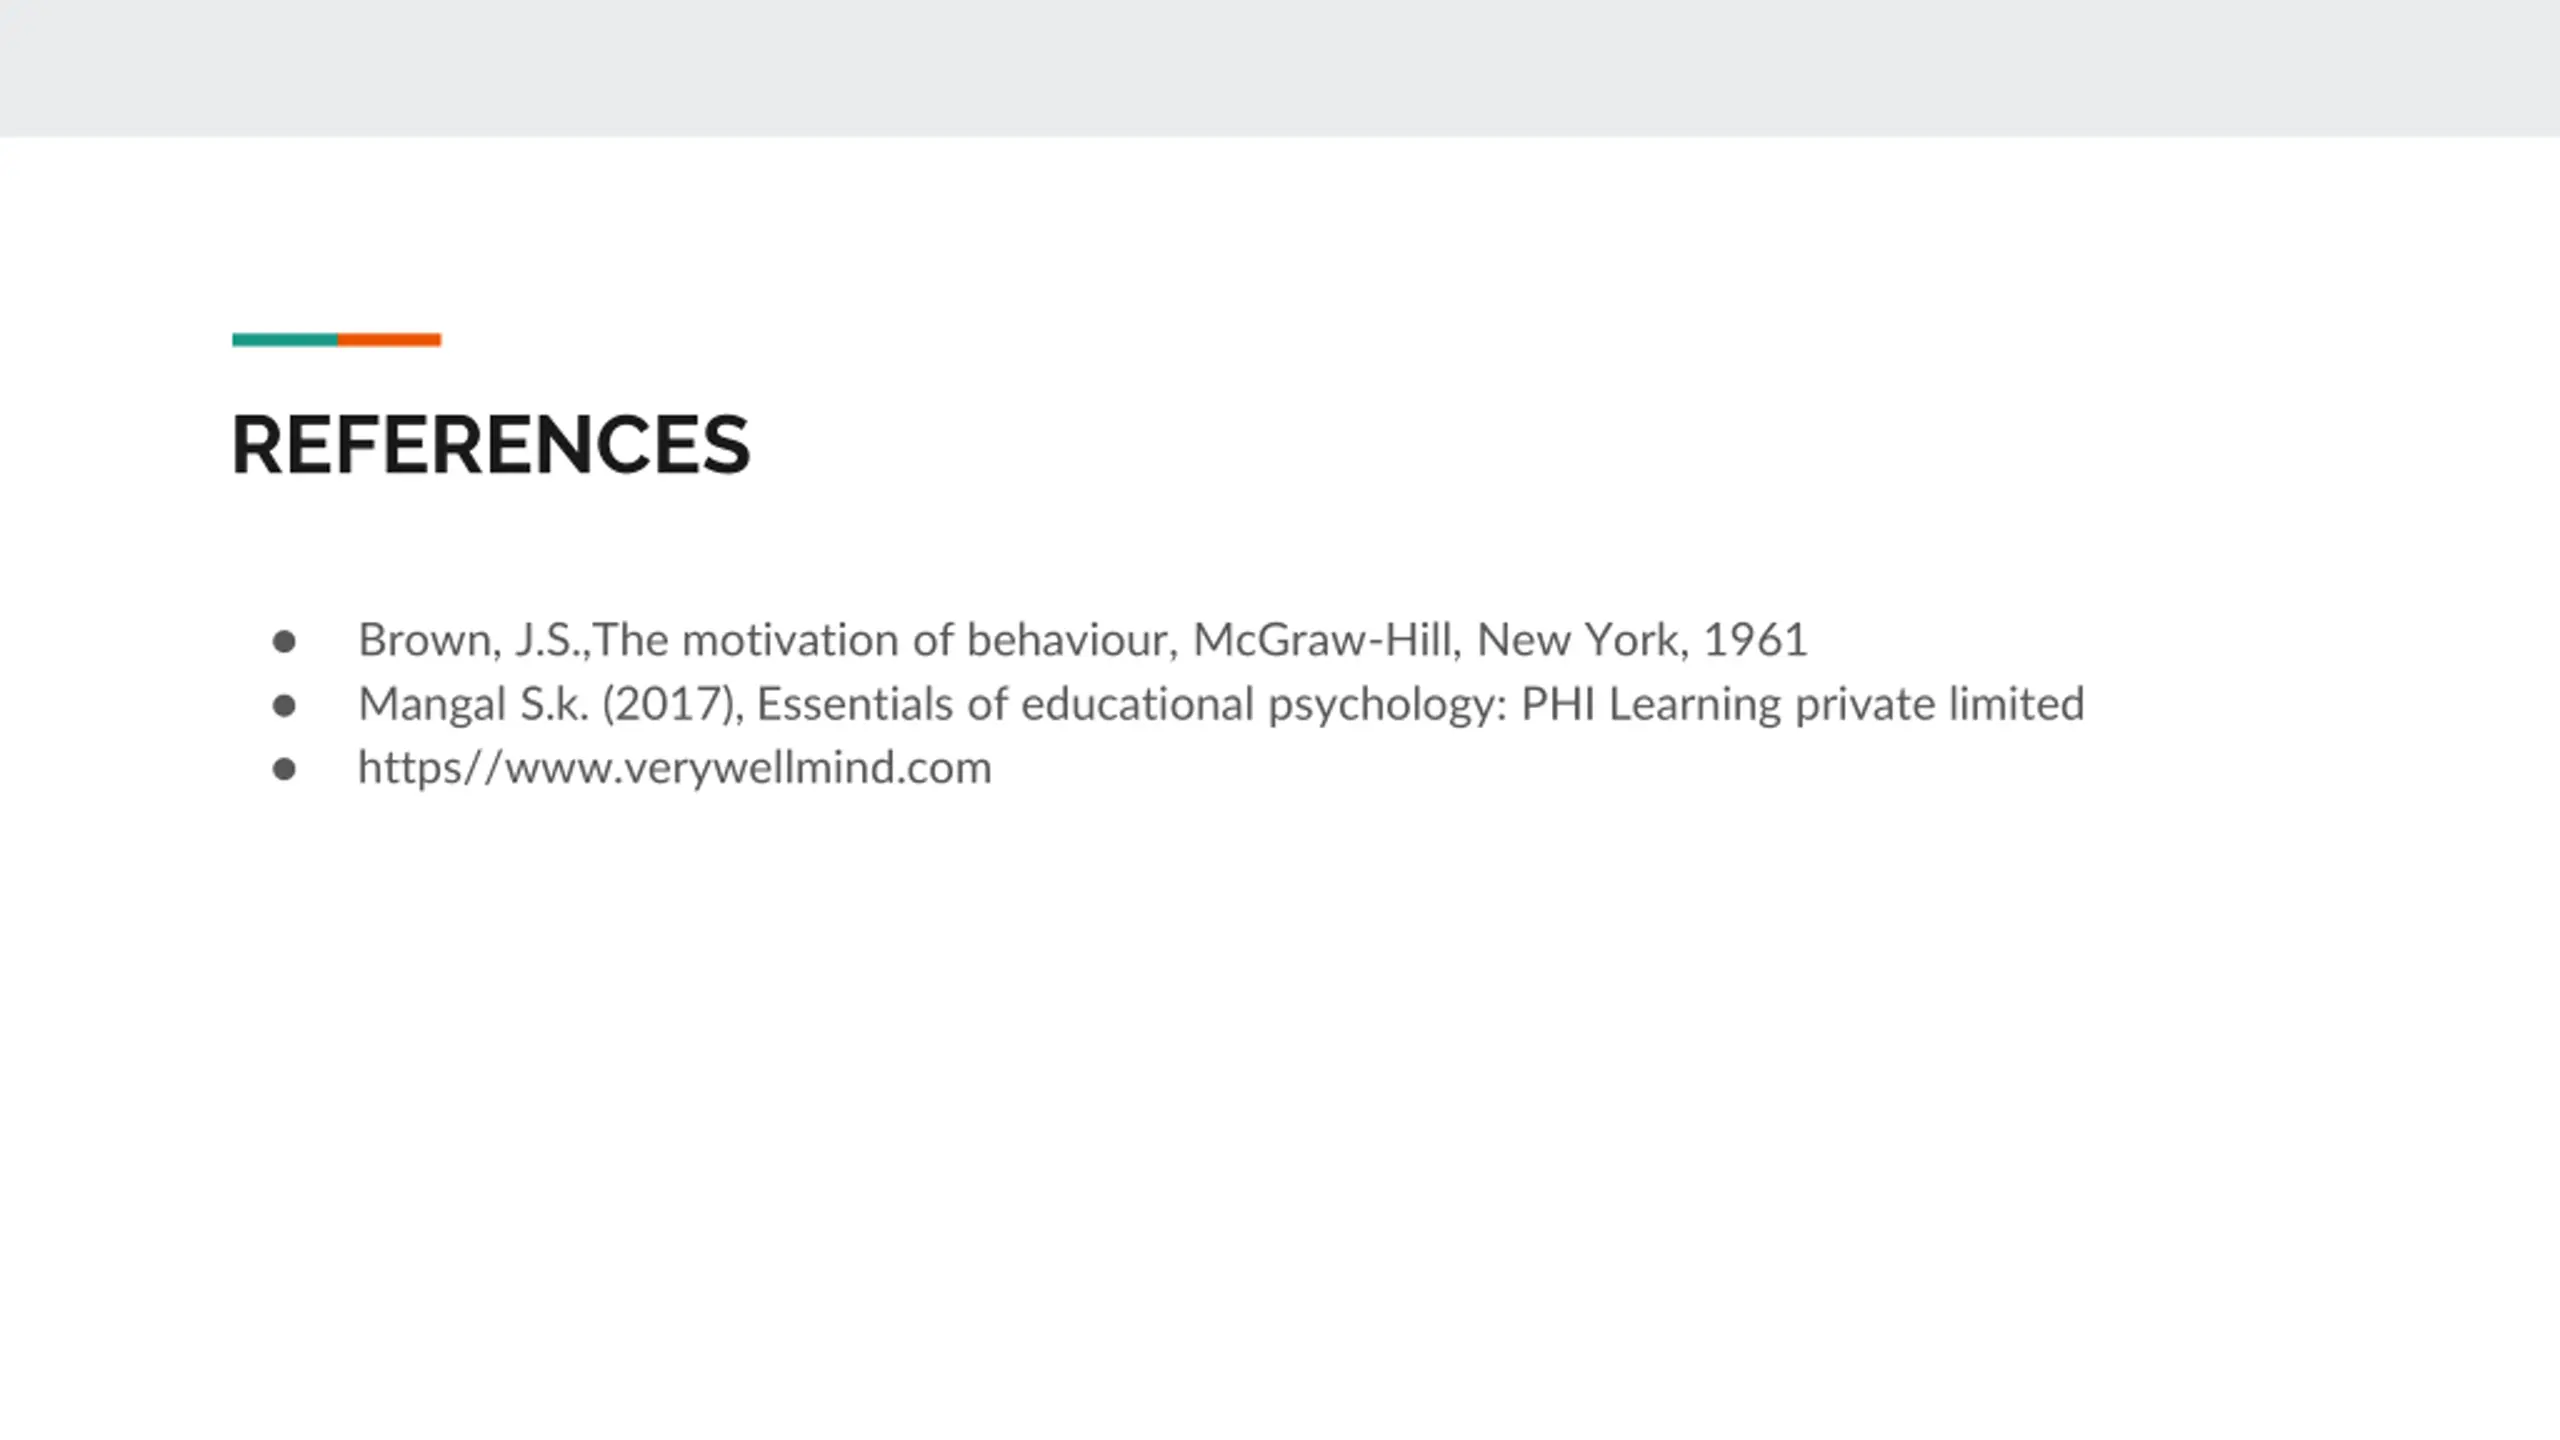
Task: Click the year "1961"
Action: (1755, 640)
